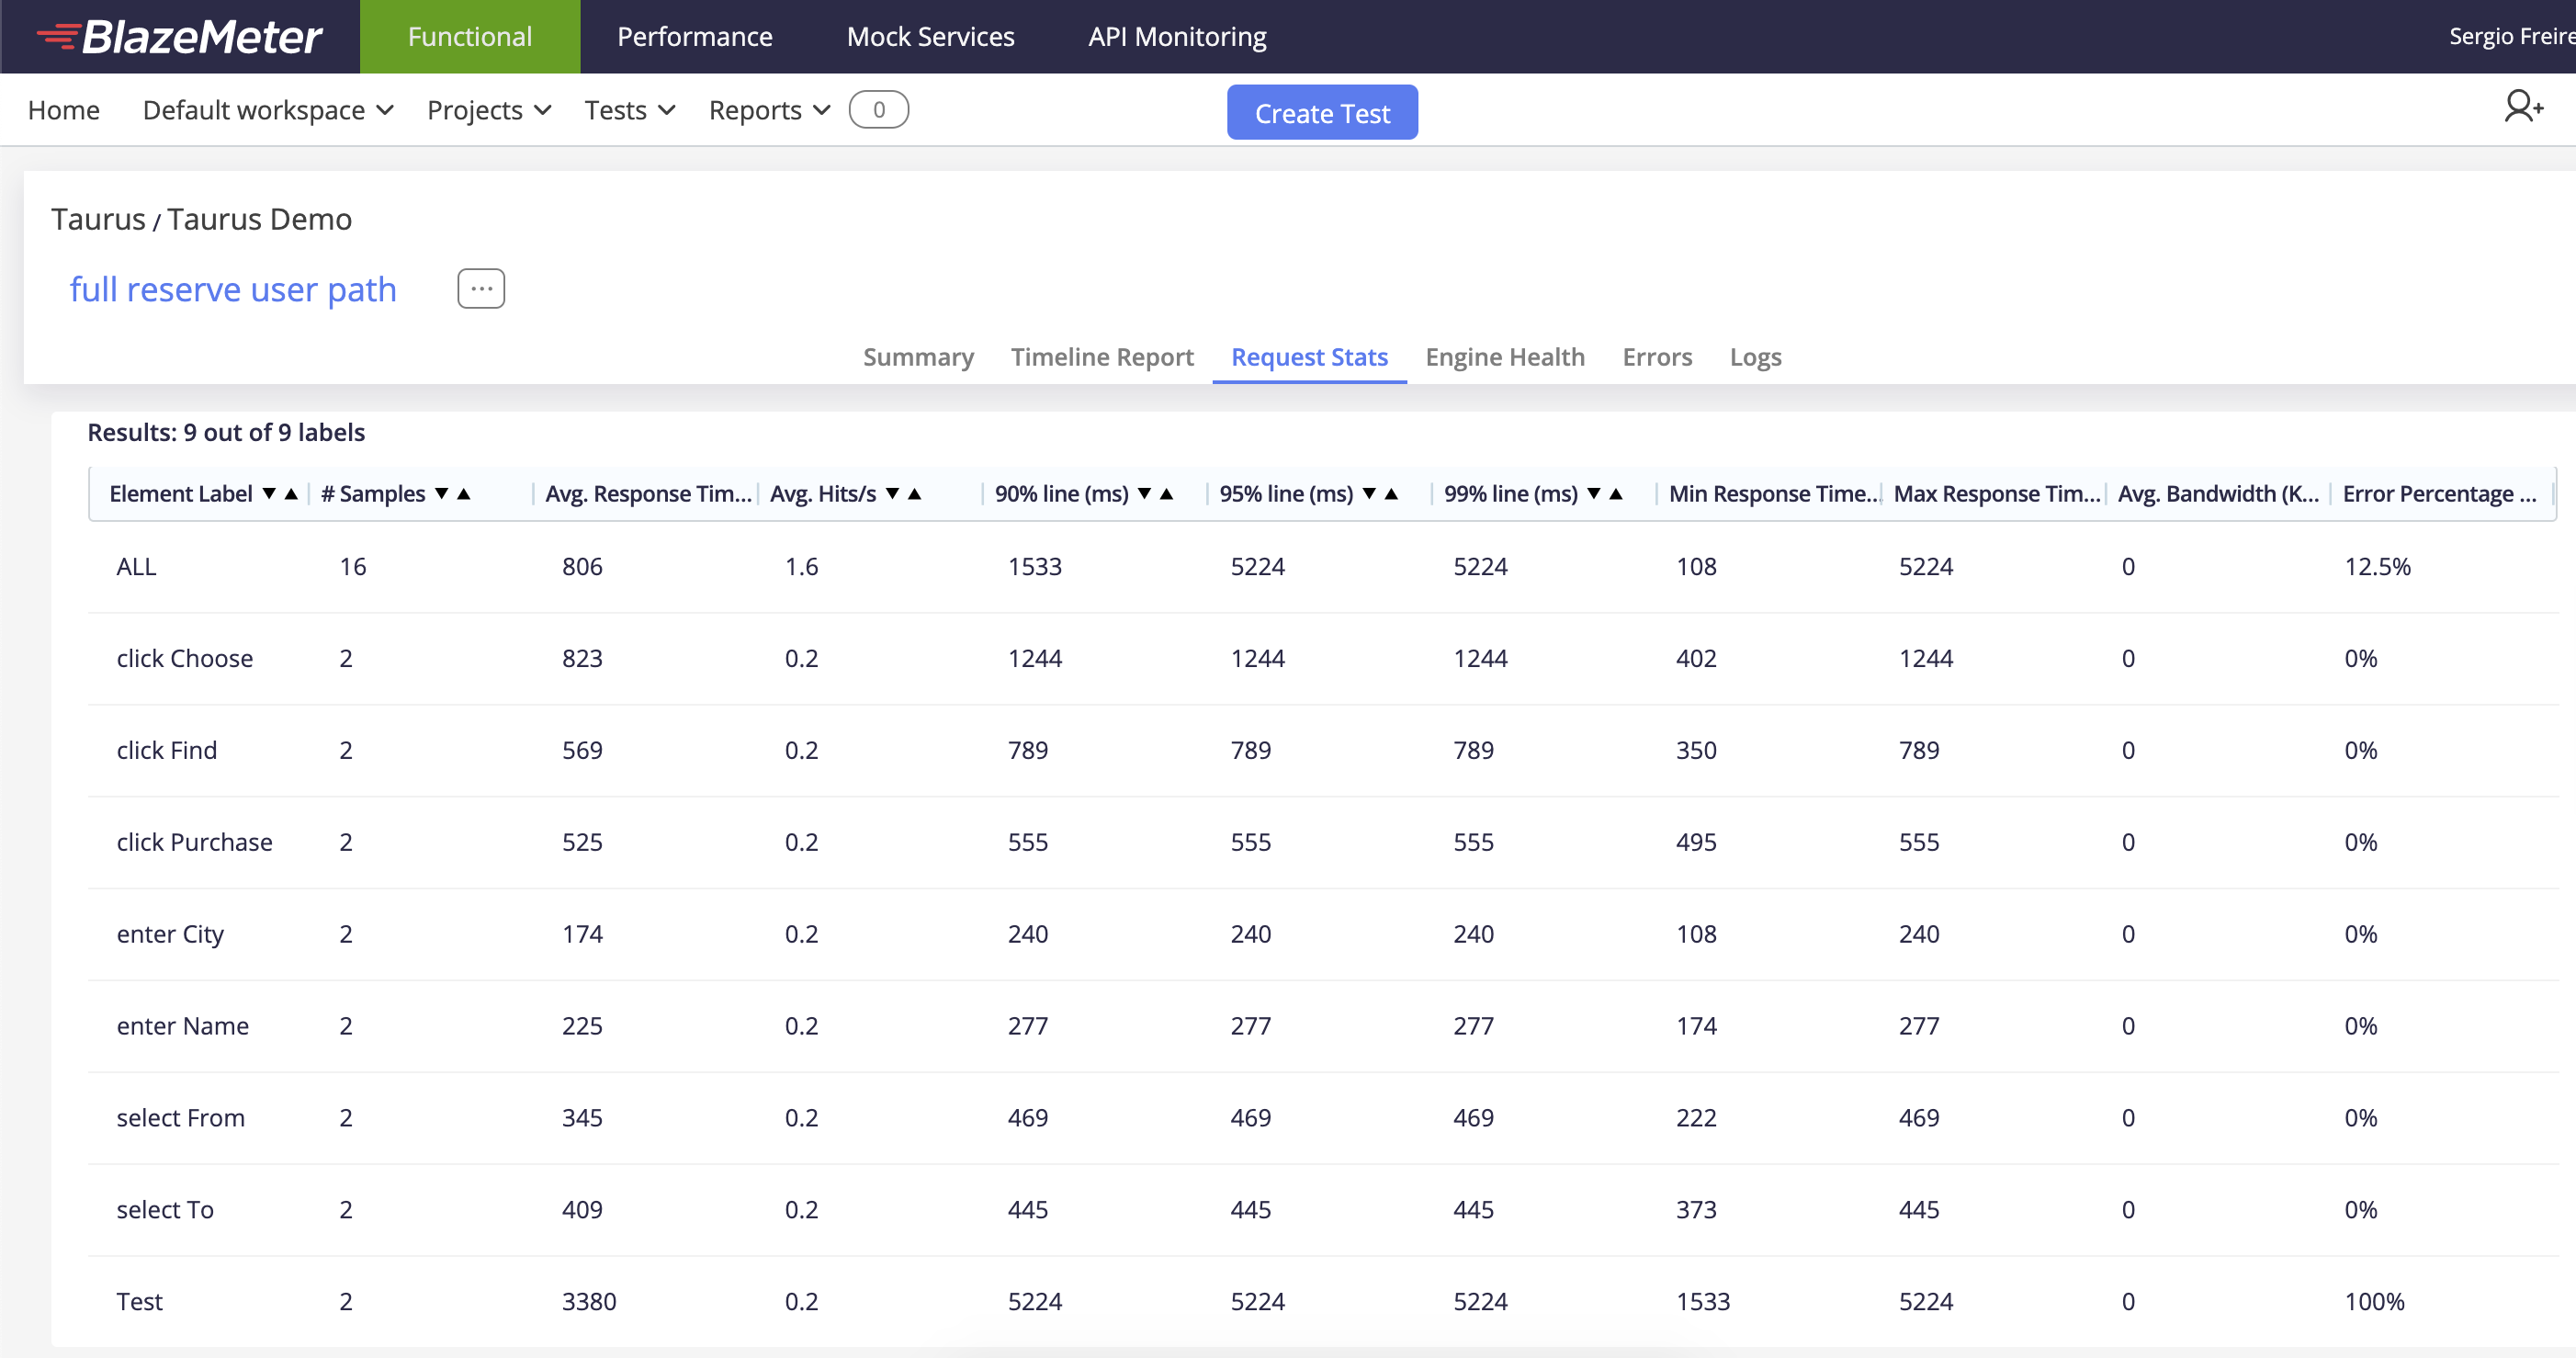2576x1358 pixels.
Task: Click the Results 9 out of 9 labels text
Action: pos(226,433)
